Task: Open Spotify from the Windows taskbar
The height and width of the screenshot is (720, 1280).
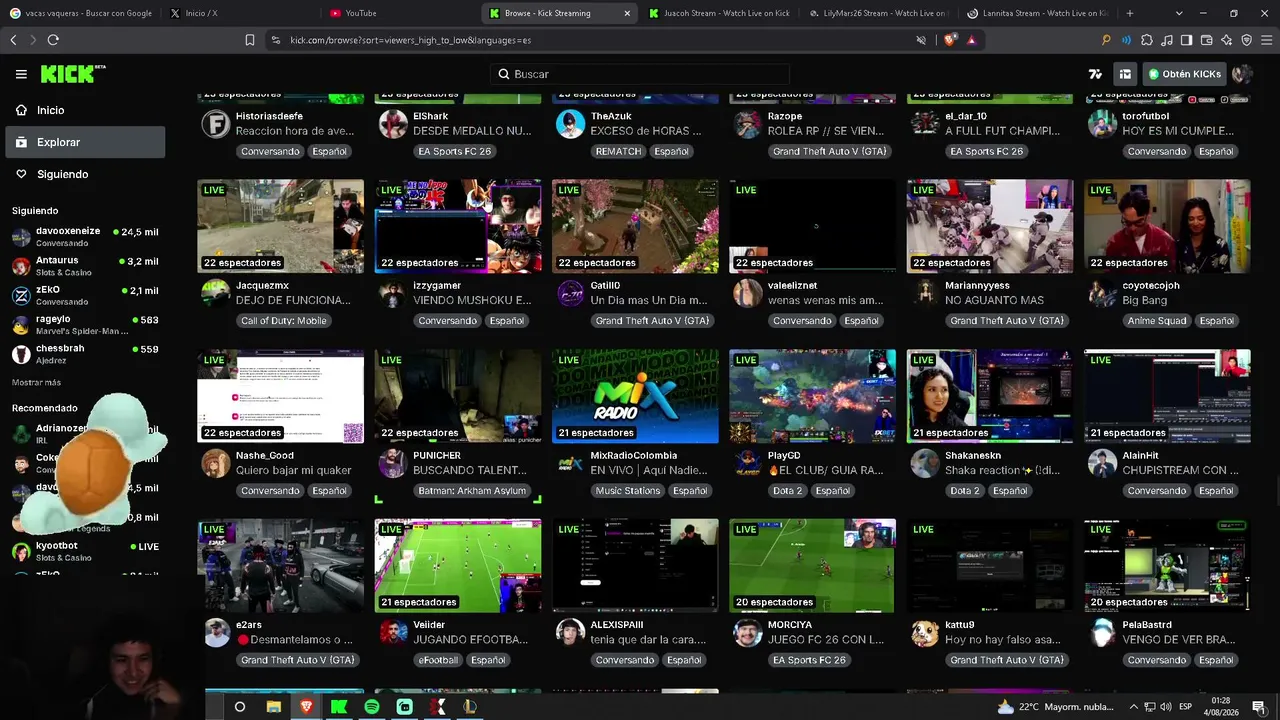Action: click(372, 707)
